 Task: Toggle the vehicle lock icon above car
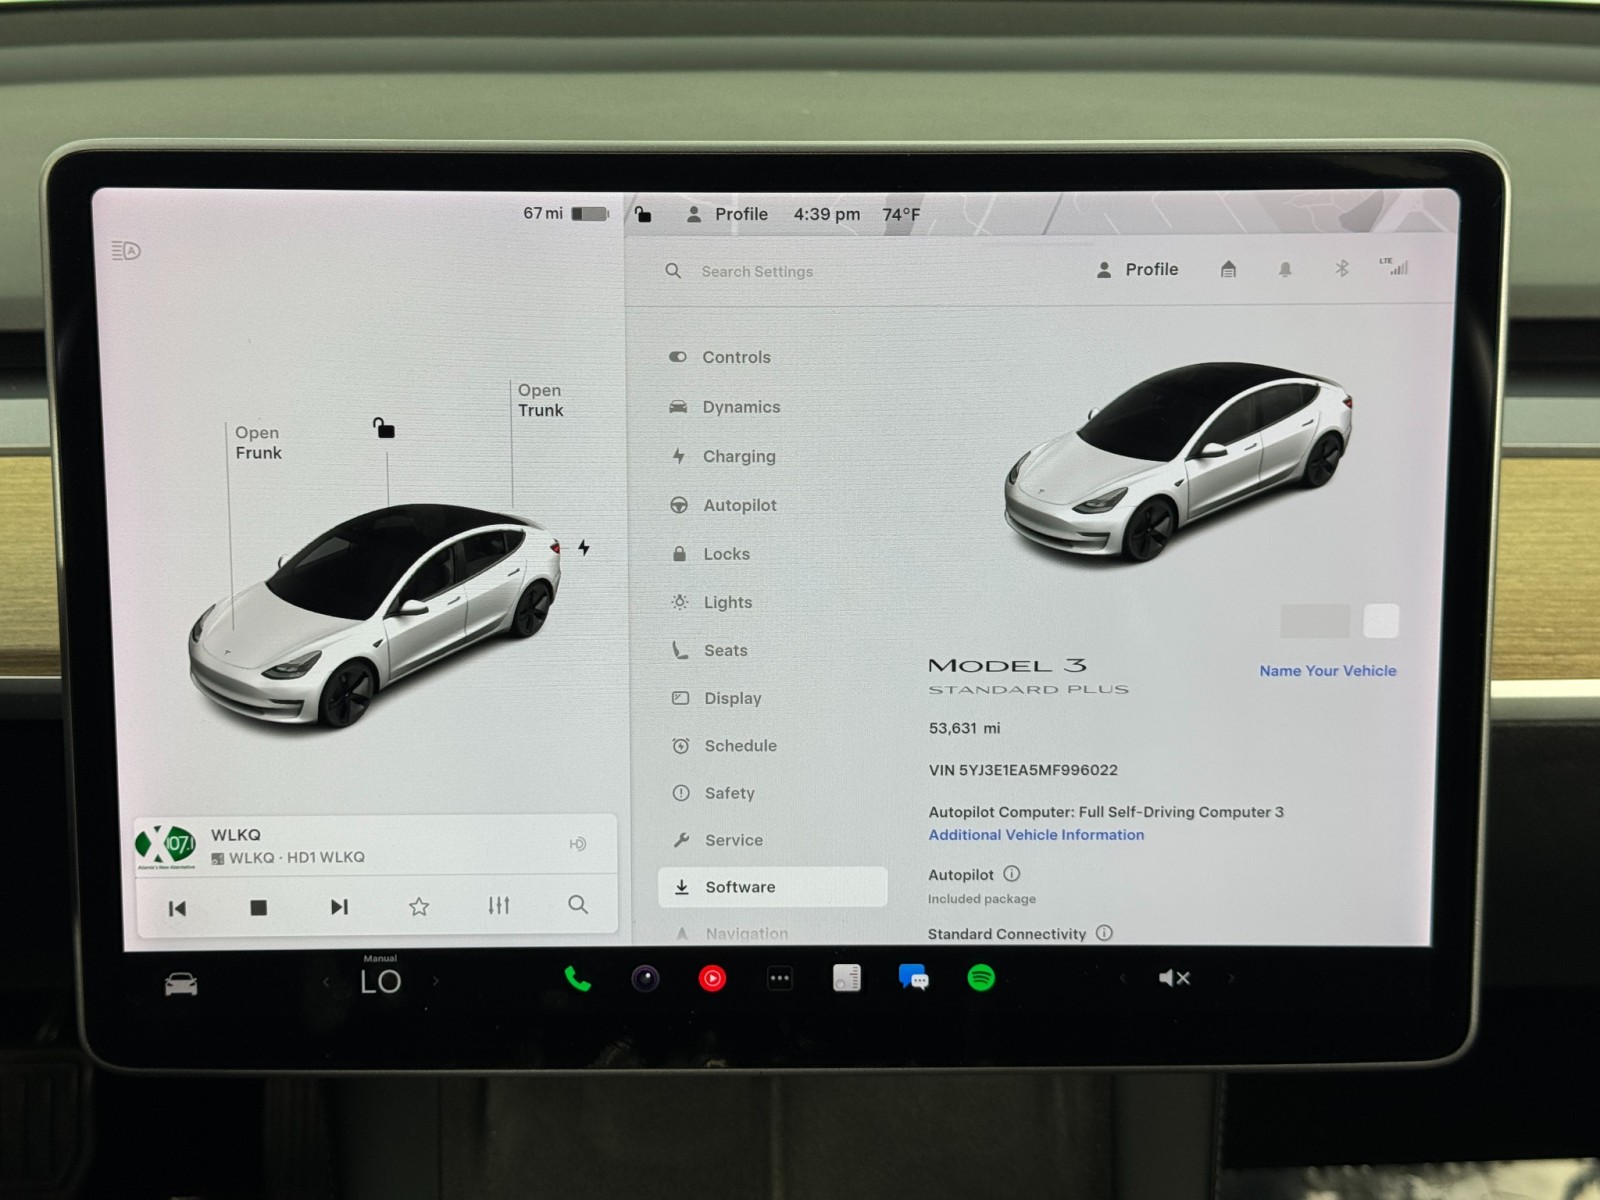384,428
